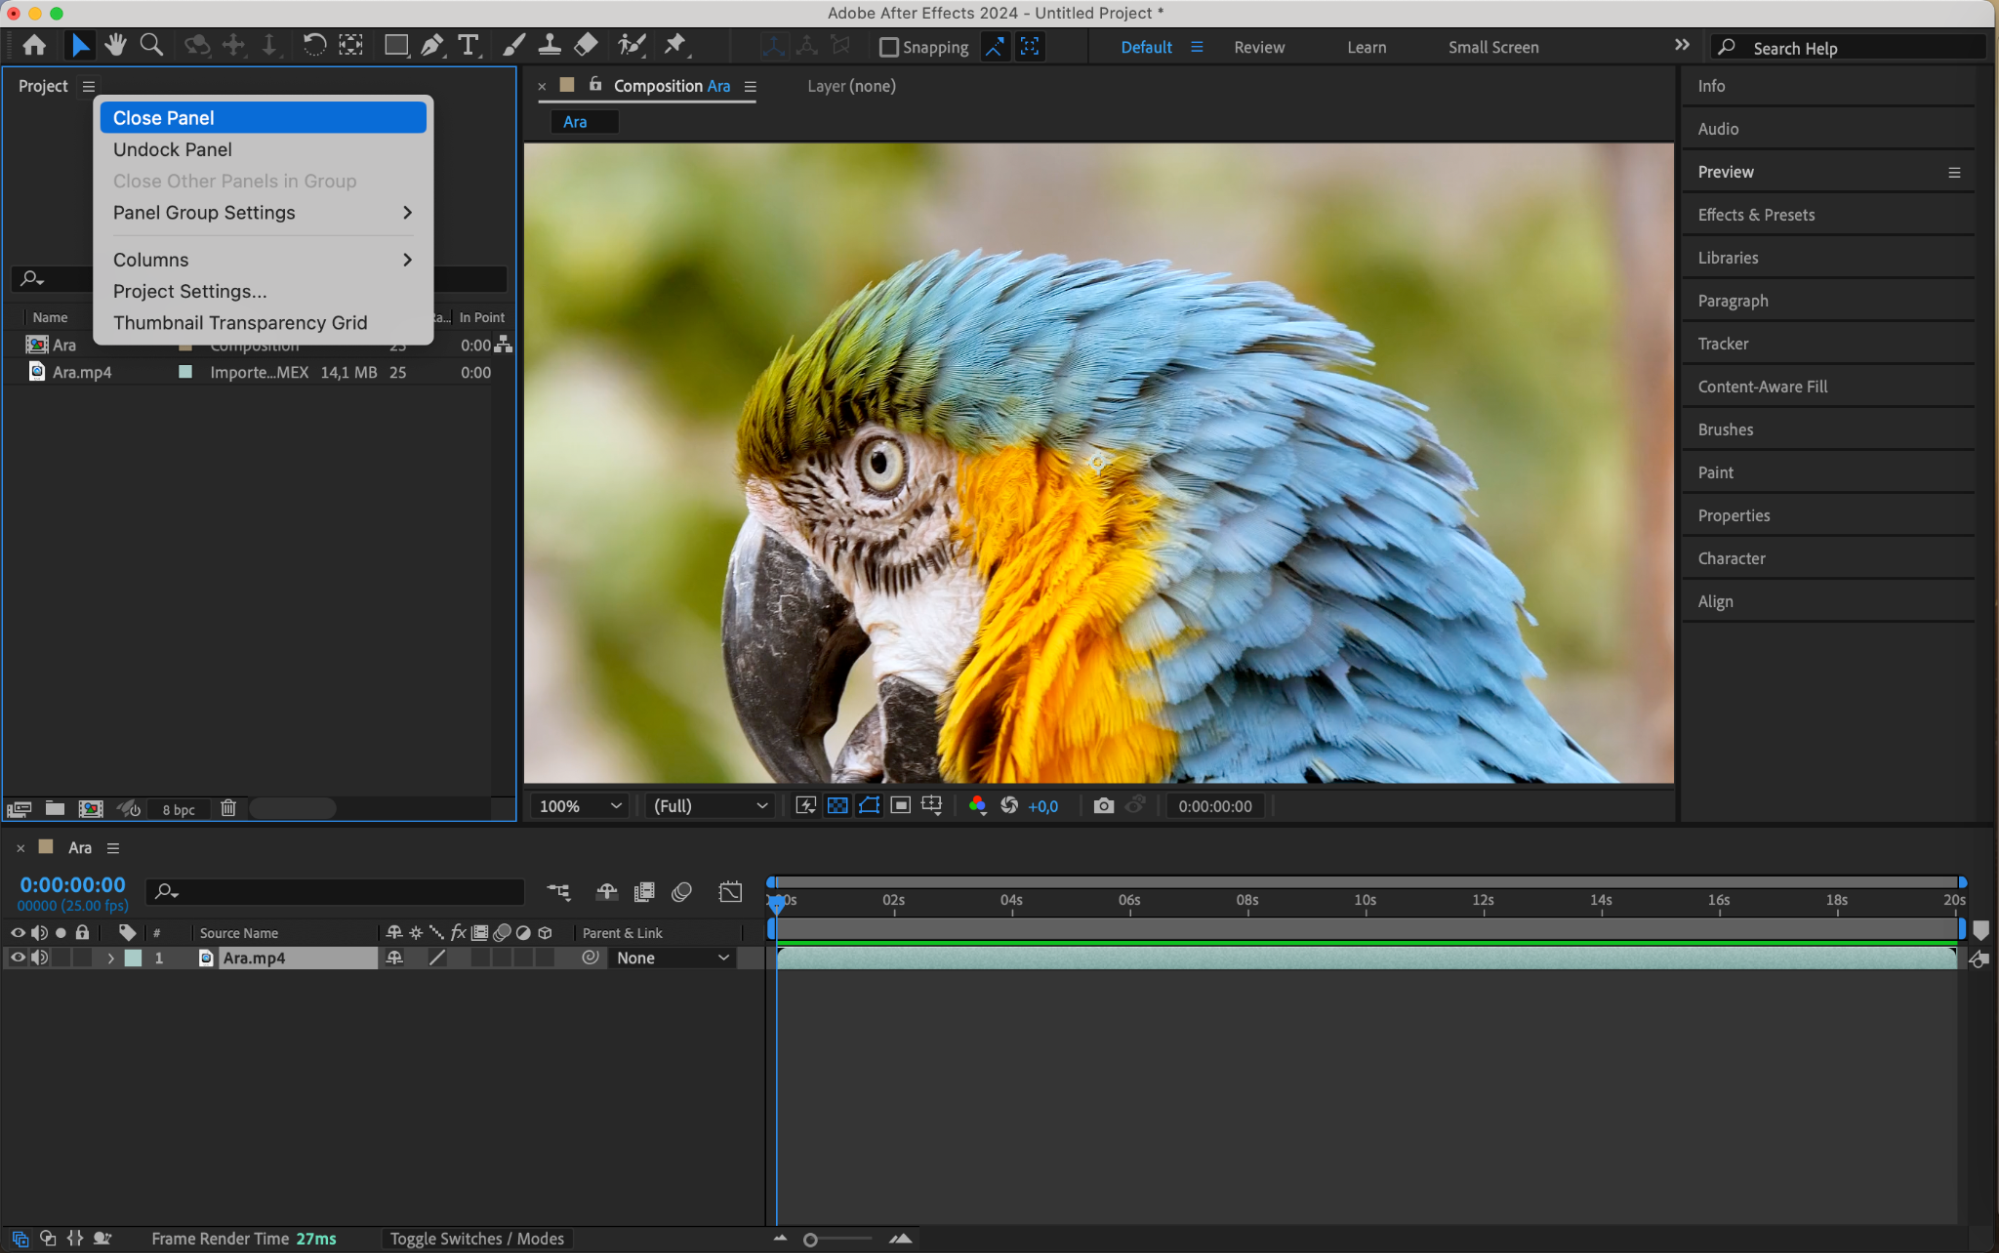Select the Hand tool
Viewport: 1999px width, 1254px height.
pos(116,45)
